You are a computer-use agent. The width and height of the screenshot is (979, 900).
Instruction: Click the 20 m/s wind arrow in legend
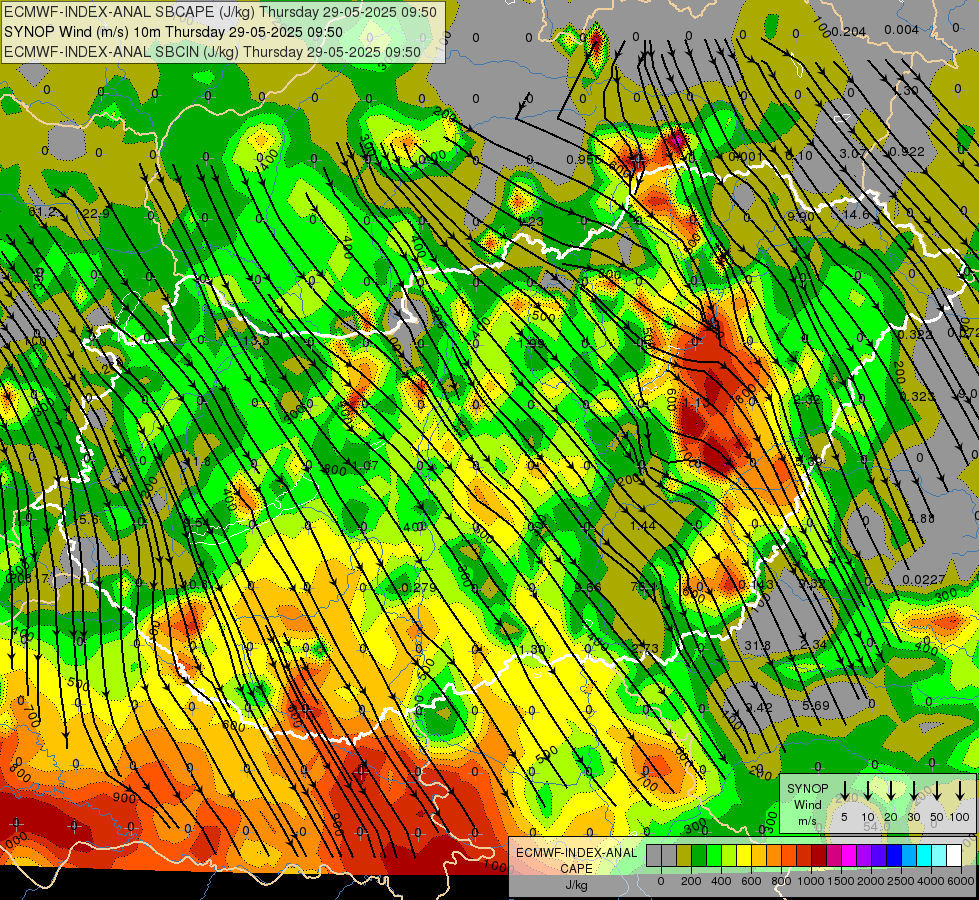(890, 791)
